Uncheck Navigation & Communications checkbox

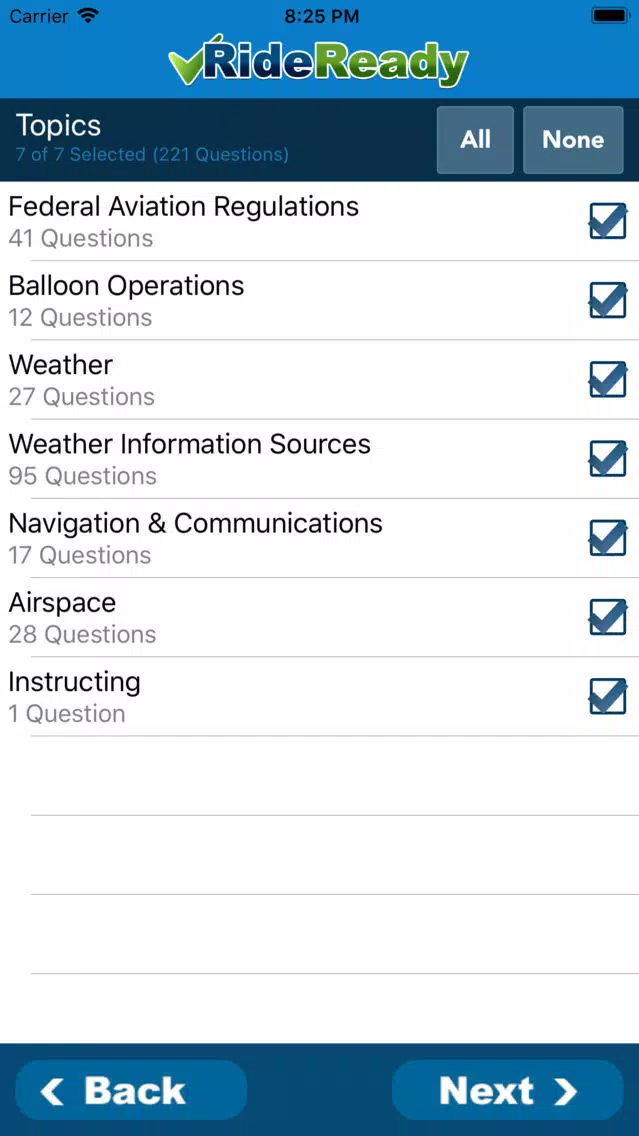coord(607,538)
